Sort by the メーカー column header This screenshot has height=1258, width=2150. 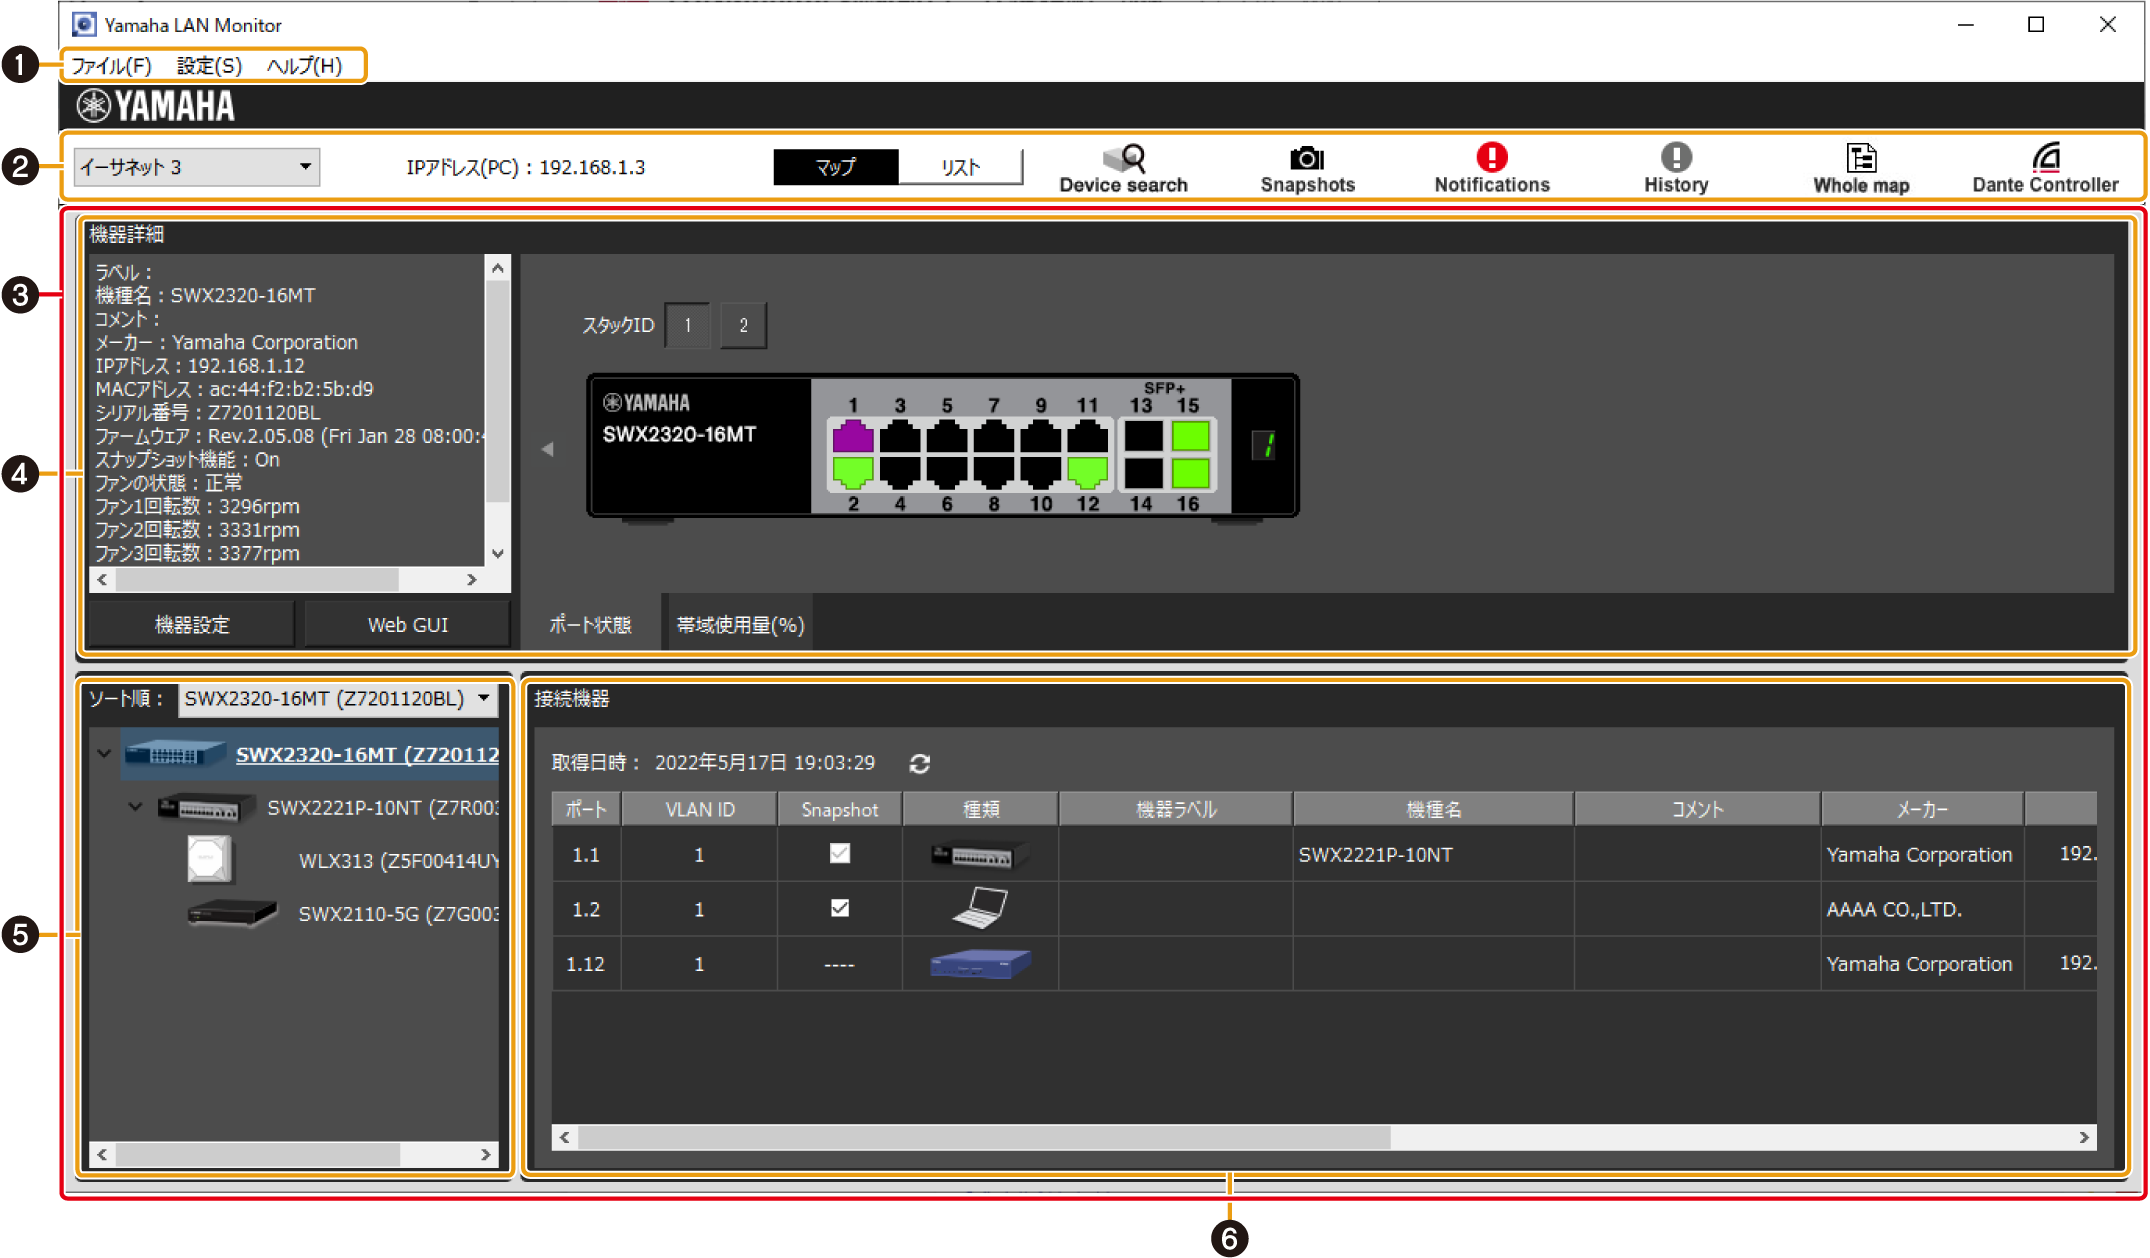[1922, 809]
